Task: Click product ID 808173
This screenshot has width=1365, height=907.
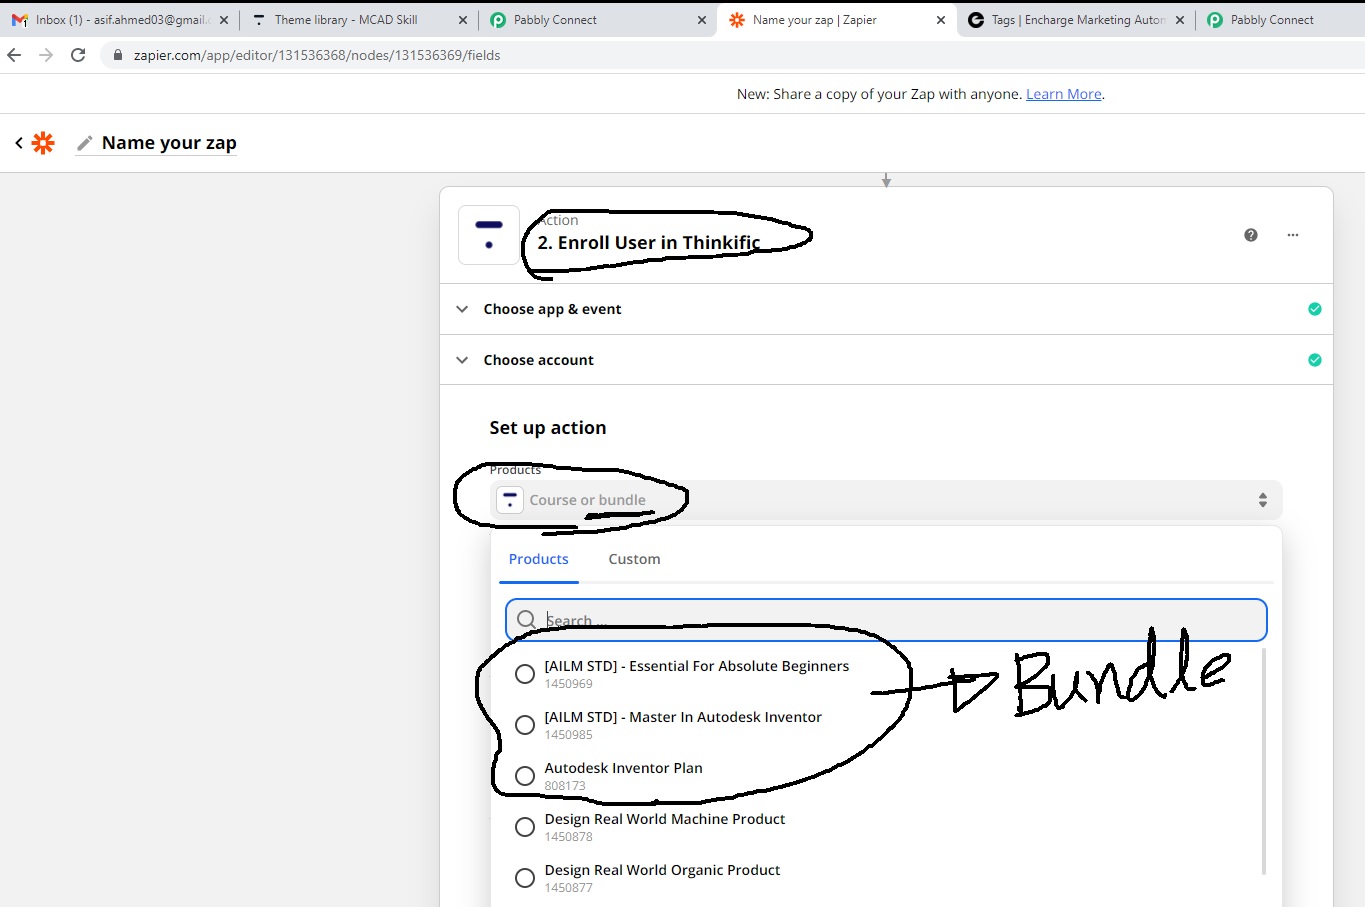Action: [565, 786]
